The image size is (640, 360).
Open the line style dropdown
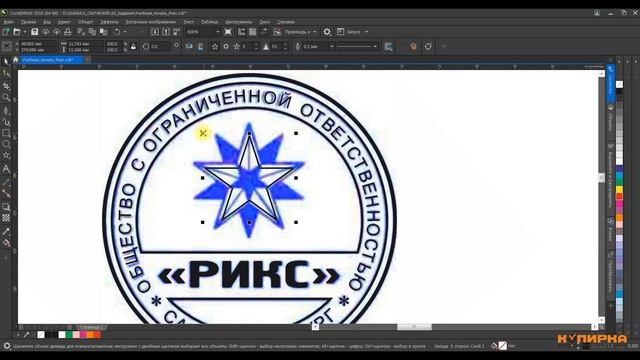click(375, 47)
